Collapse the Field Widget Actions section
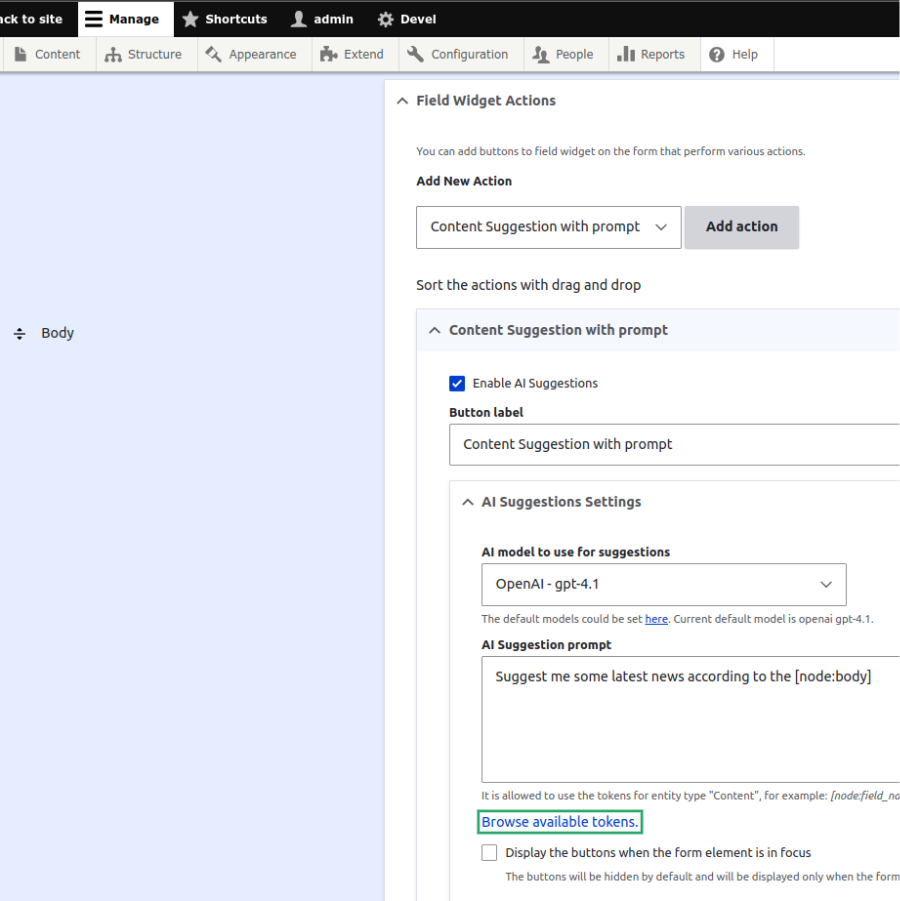Image resolution: width=900 pixels, height=901 pixels. point(402,100)
